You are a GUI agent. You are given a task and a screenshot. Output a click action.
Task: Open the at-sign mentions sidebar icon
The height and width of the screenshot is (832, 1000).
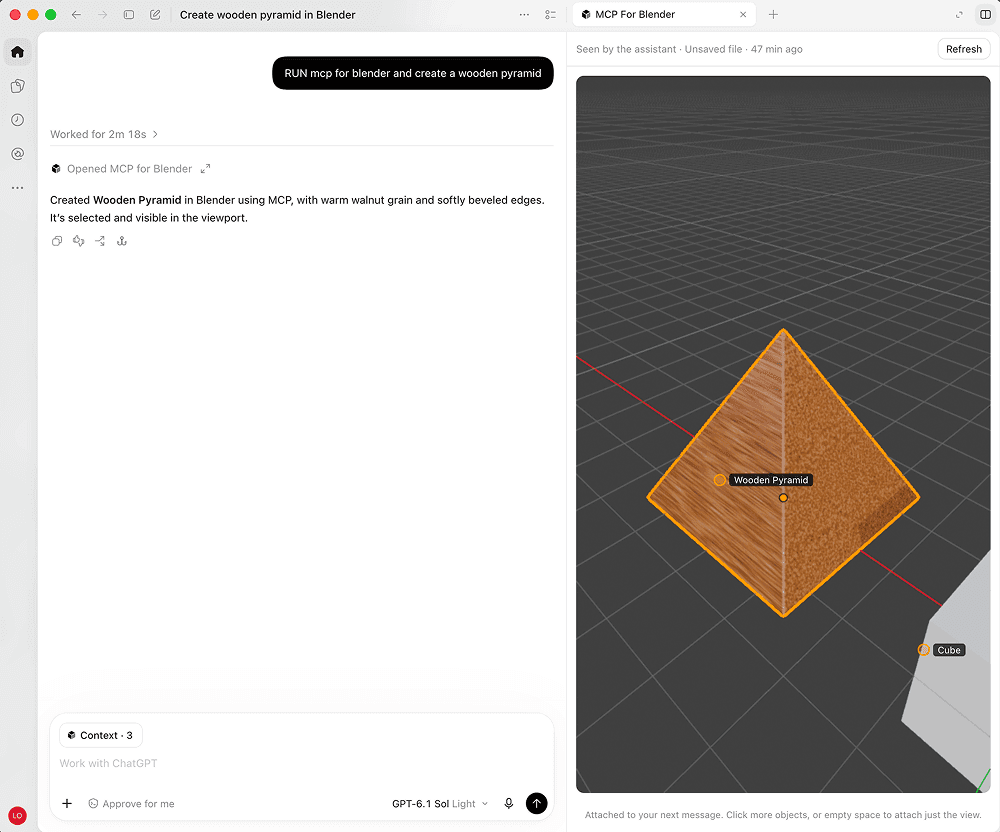(x=17, y=154)
